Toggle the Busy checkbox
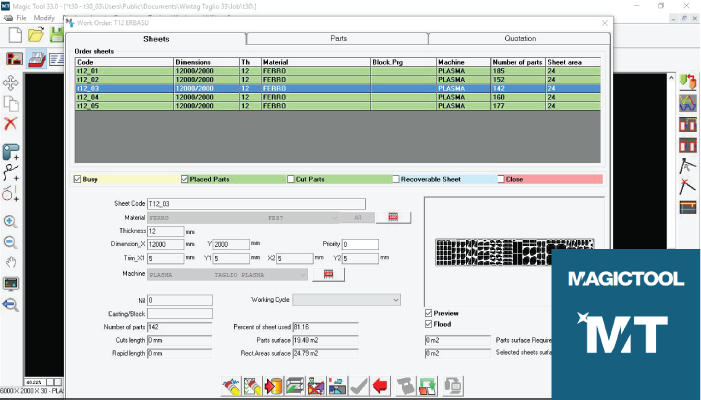Image resolution: width=701 pixels, height=400 pixels. tap(79, 180)
